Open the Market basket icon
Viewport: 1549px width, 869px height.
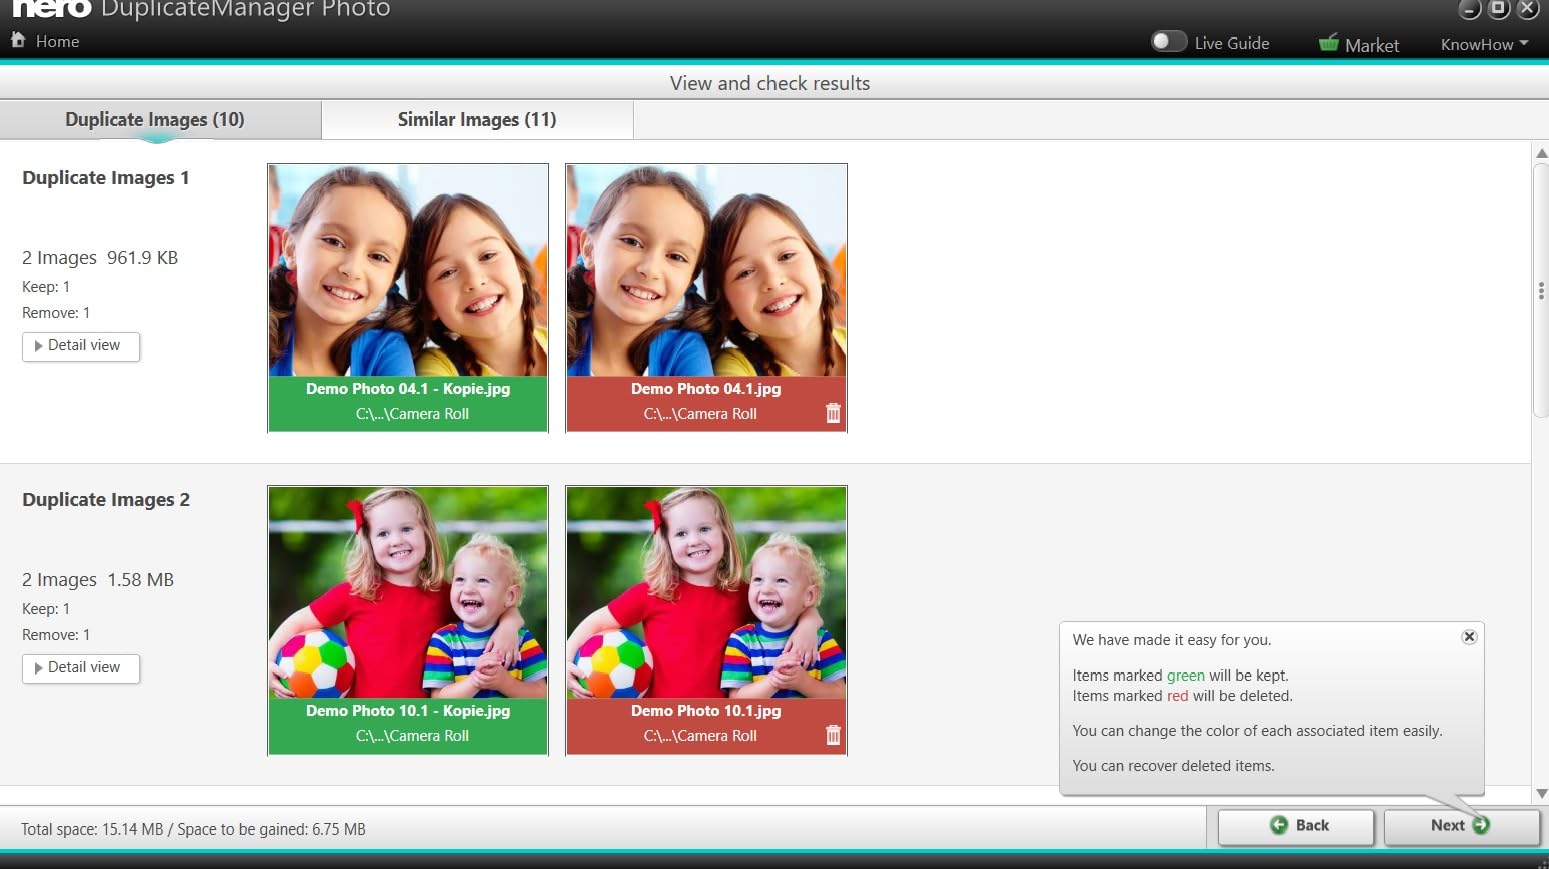pyautogui.click(x=1328, y=43)
